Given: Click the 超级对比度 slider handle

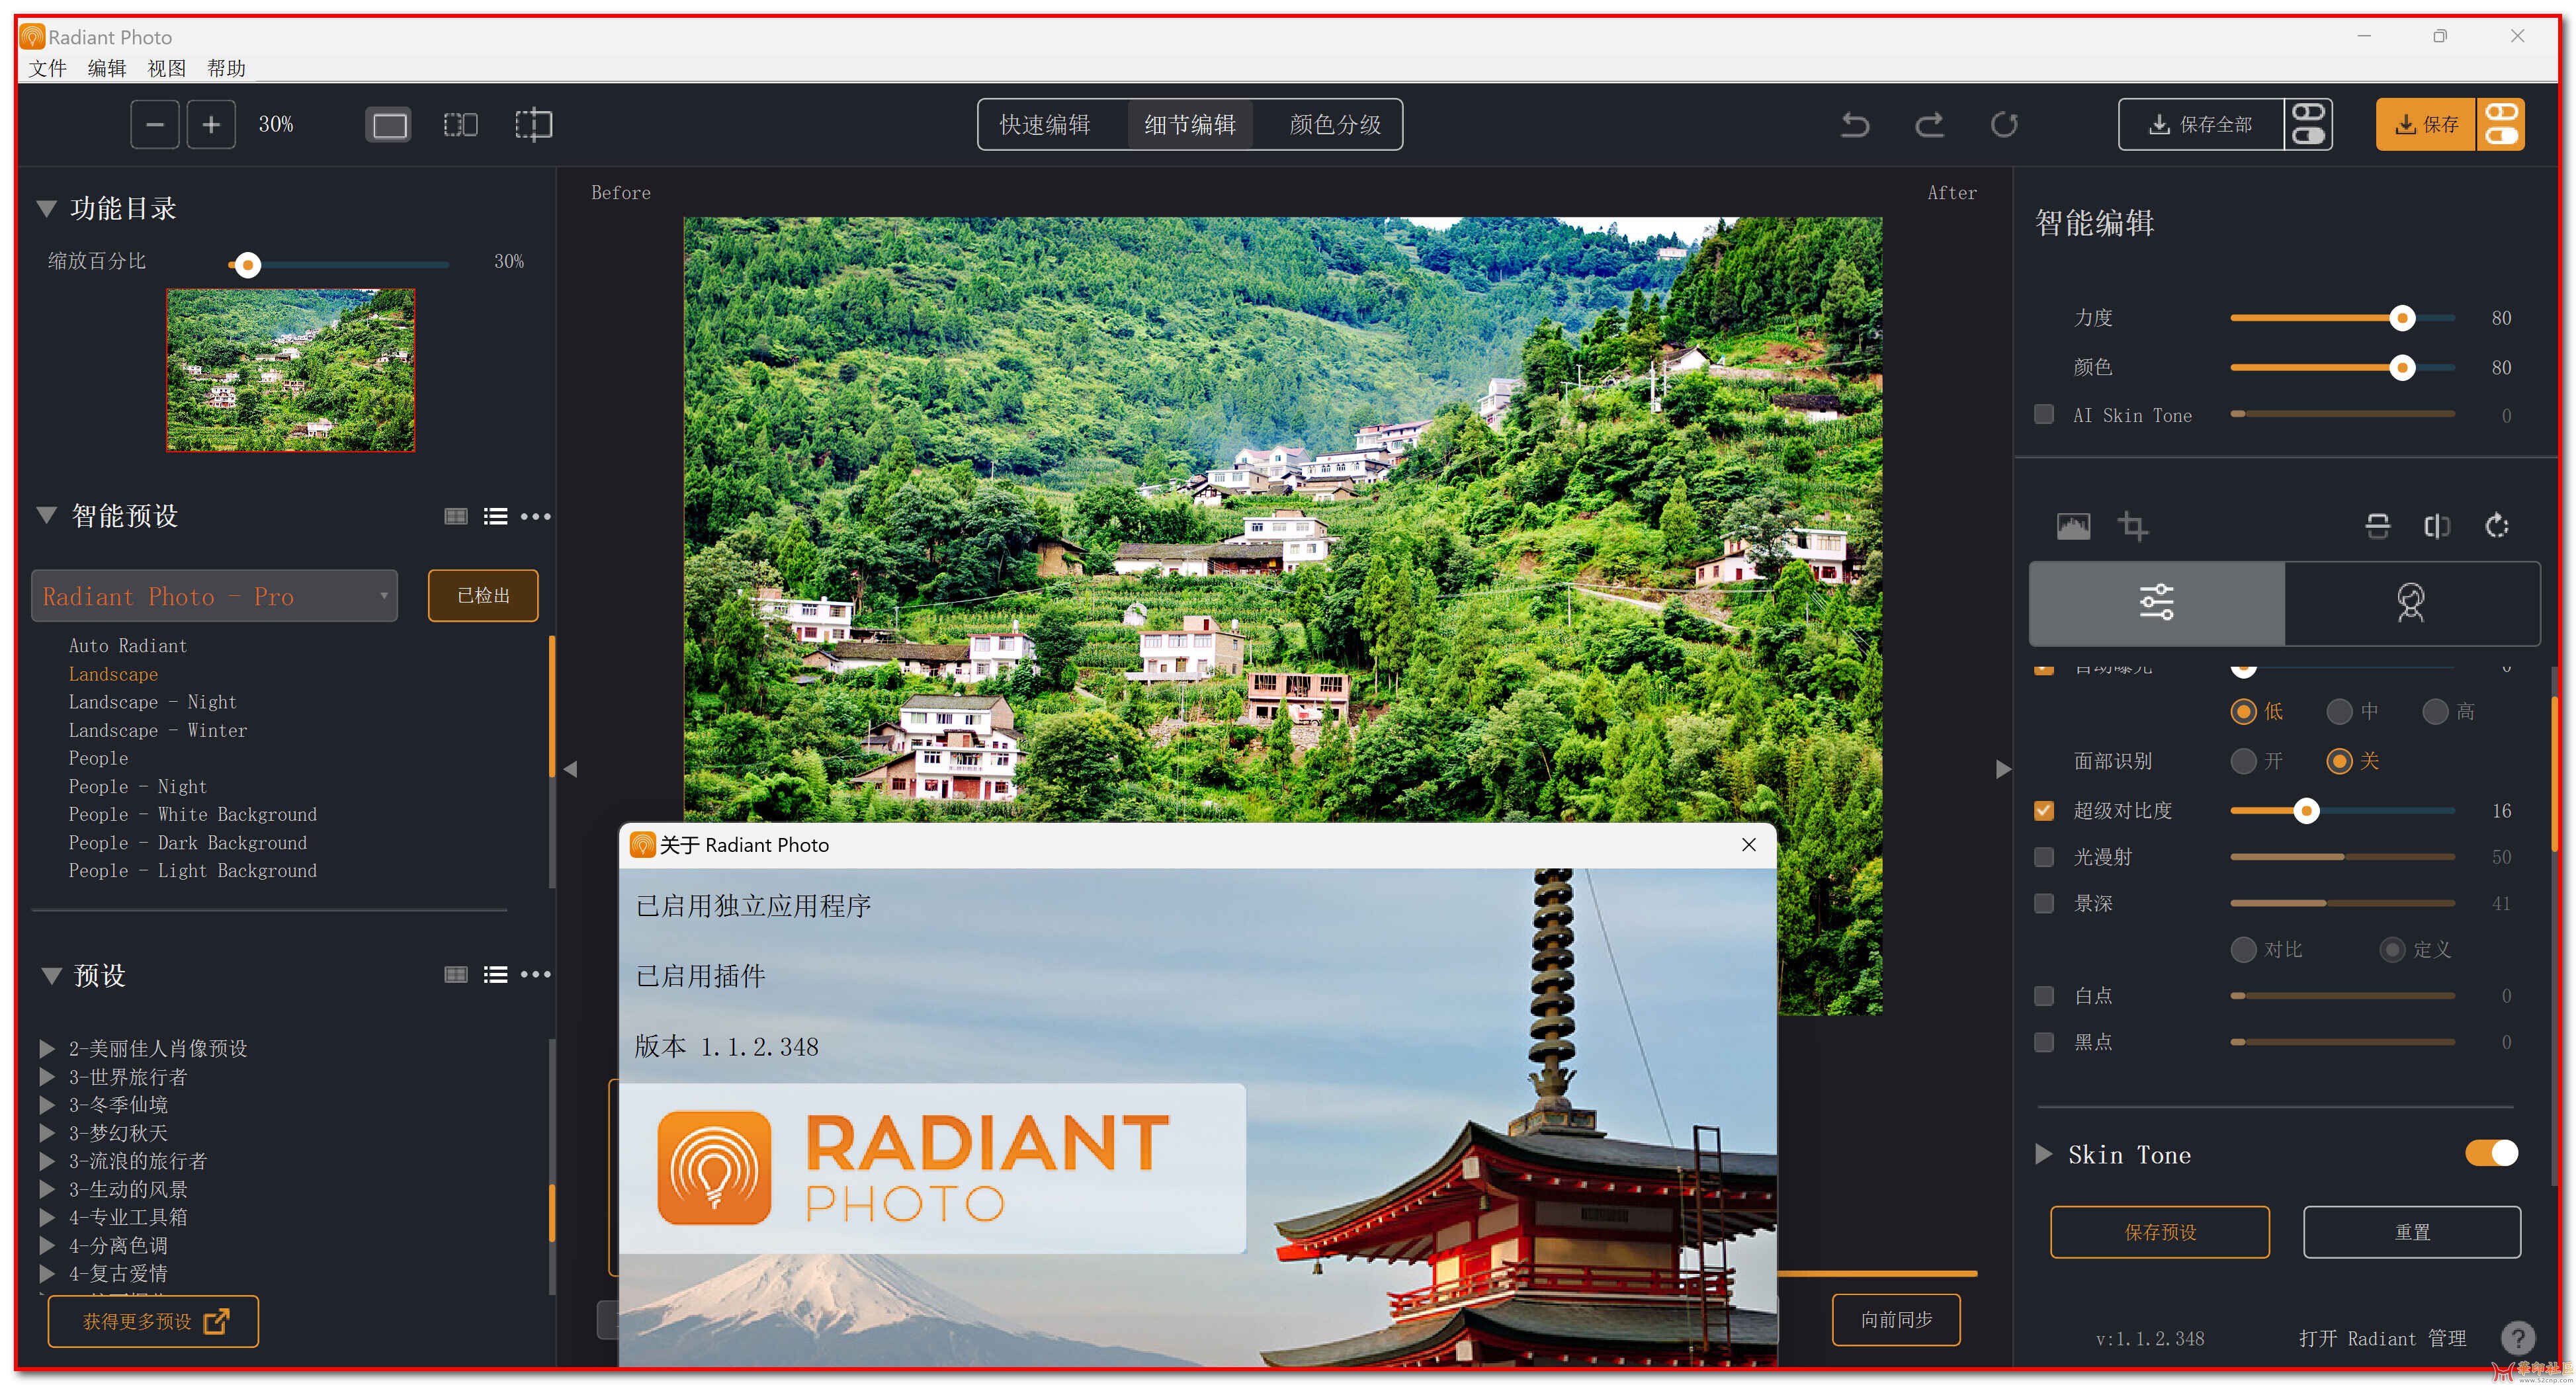Looking at the screenshot, I should point(2306,811).
